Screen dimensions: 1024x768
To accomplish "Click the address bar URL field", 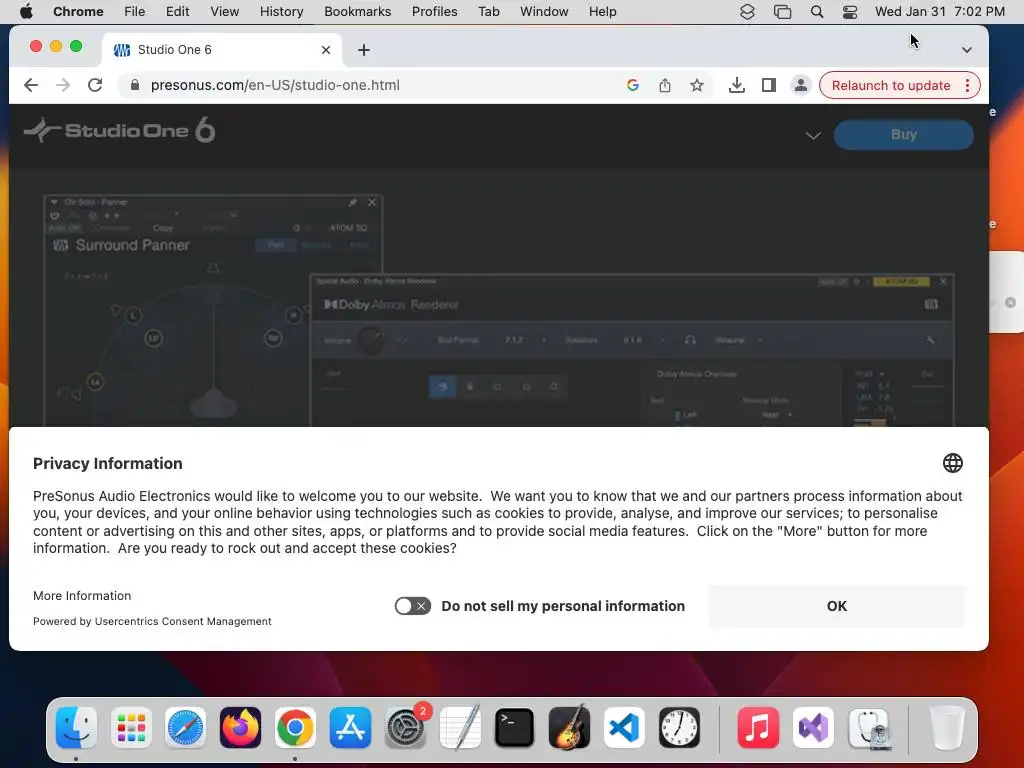I will (x=372, y=85).
